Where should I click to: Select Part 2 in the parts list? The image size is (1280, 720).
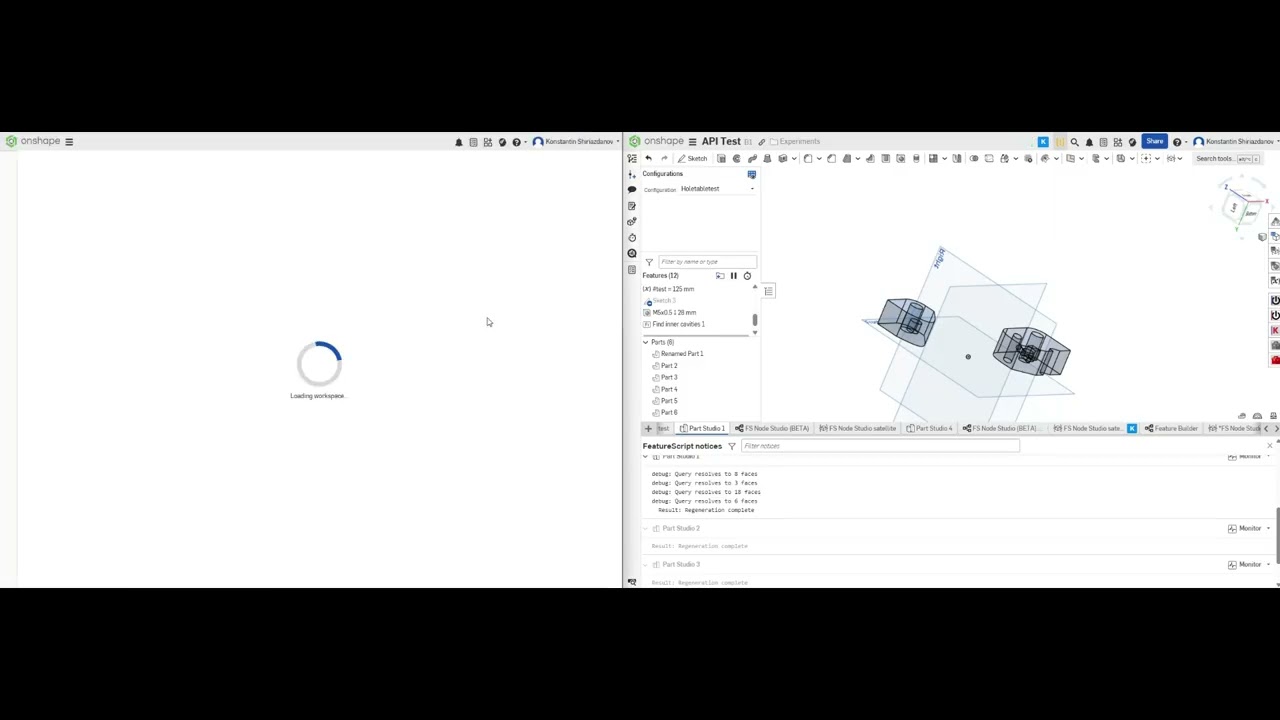(665, 366)
